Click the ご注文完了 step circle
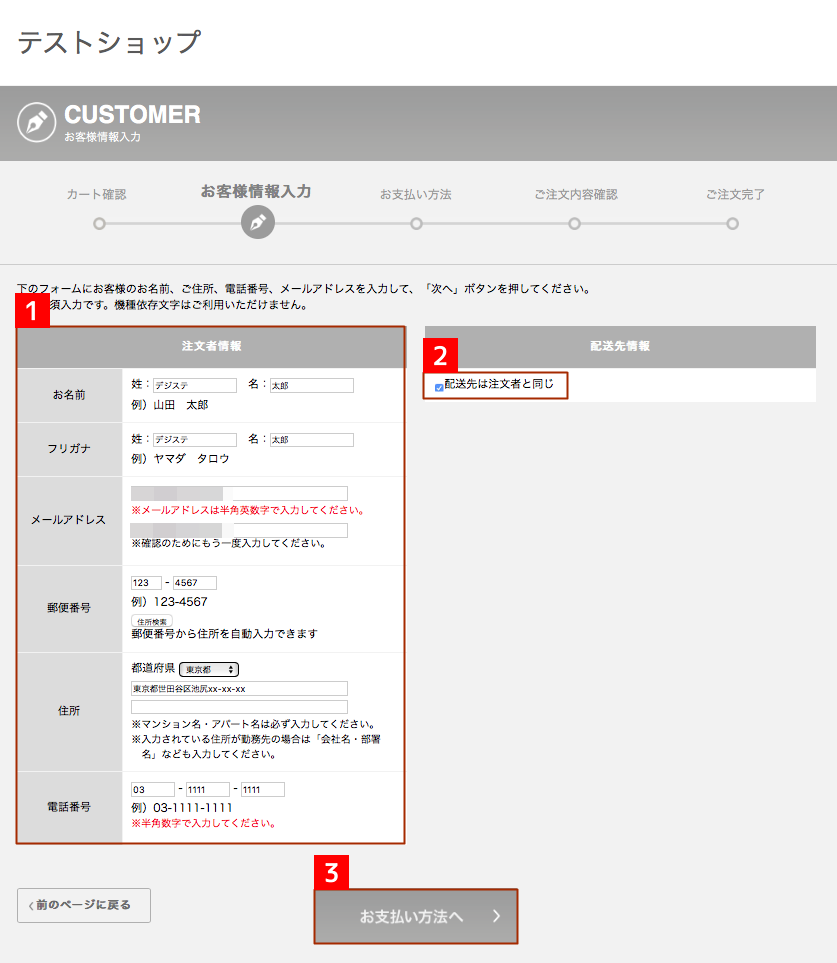837x963 pixels. pyautogui.click(x=733, y=224)
